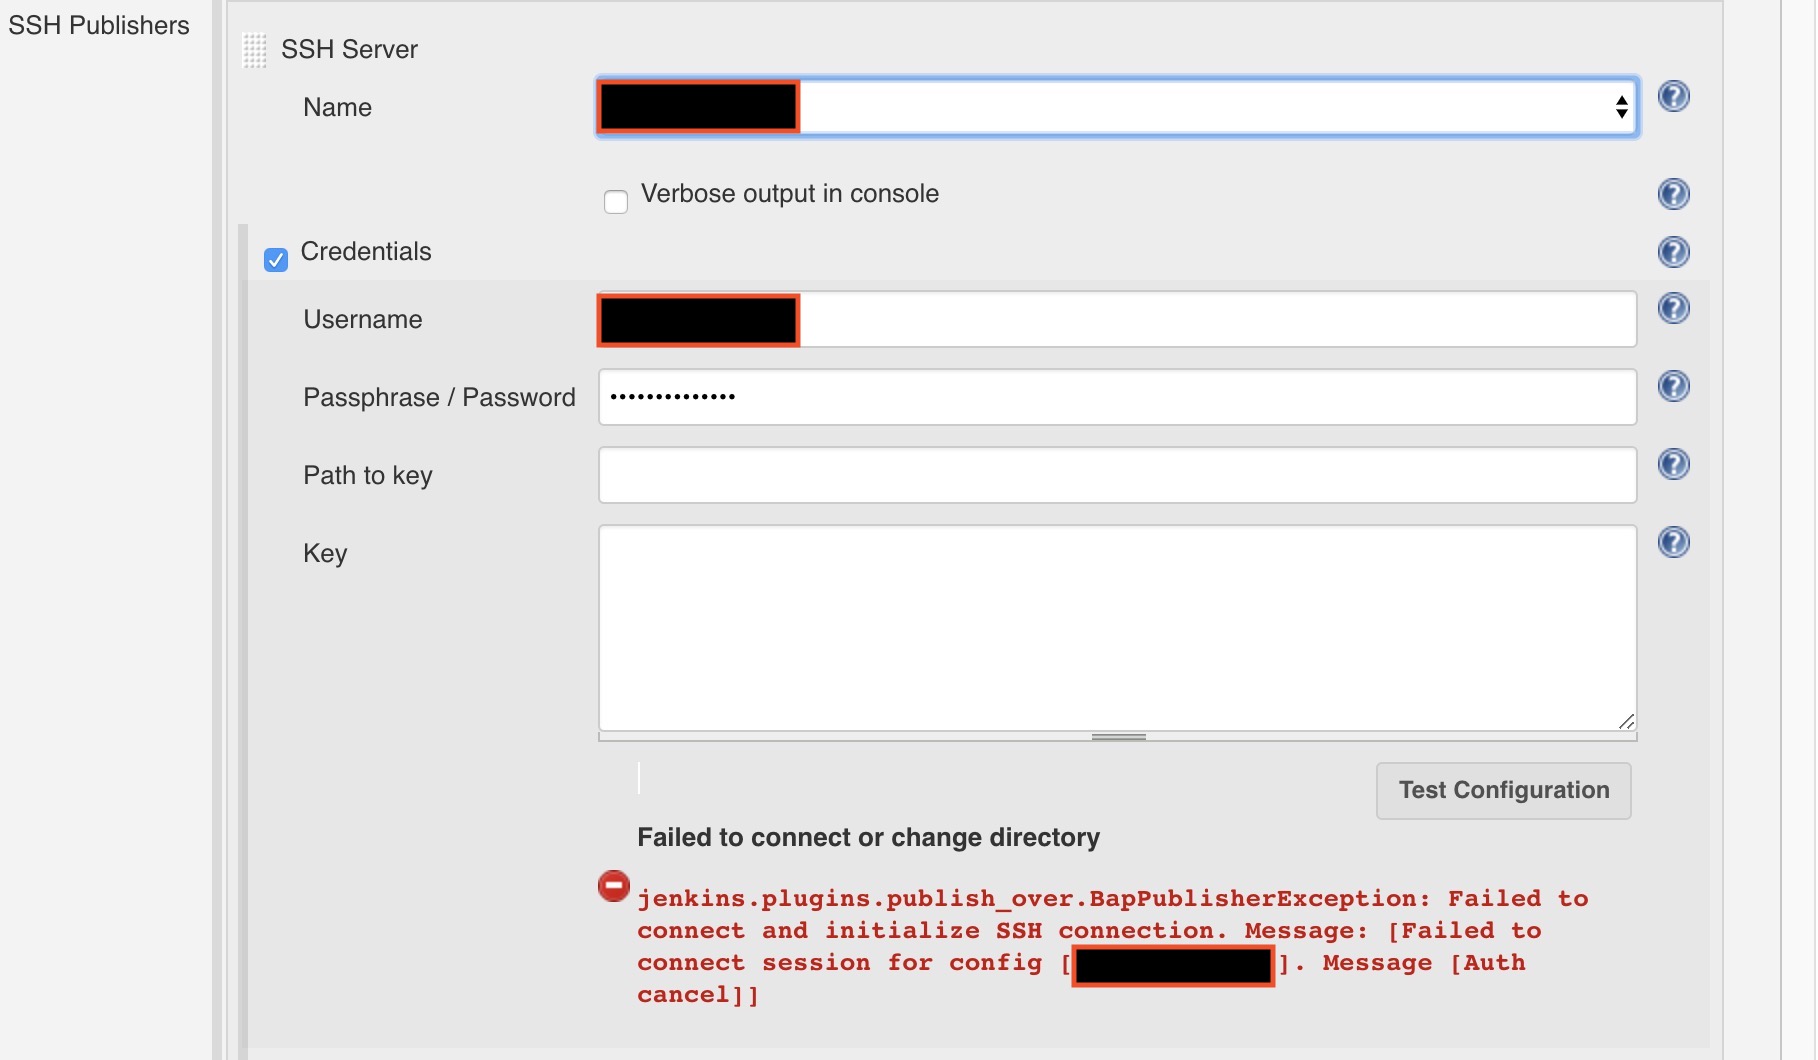Open help for the Path to key field
Viewport: 1818px width, 1060px height.
[x=1673, y=465]
